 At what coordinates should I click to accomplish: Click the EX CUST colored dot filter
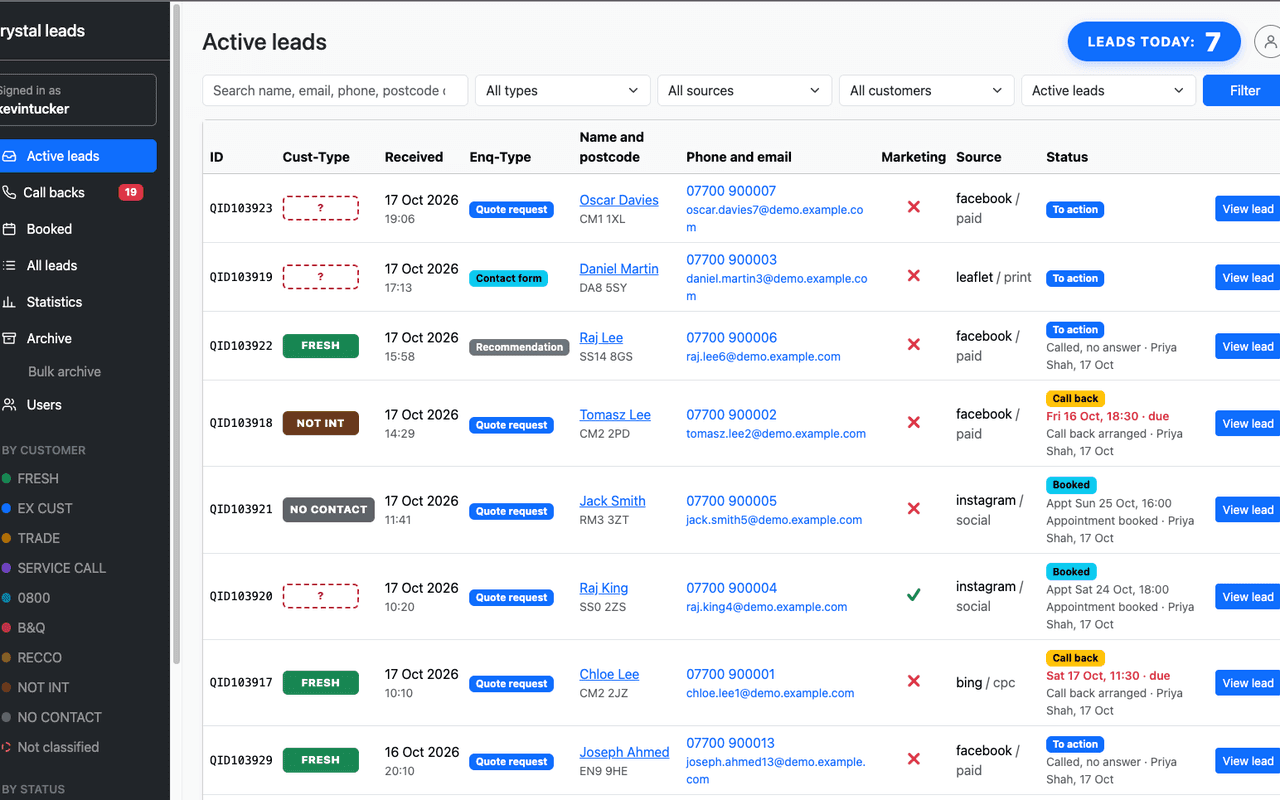tap(6, 508)
